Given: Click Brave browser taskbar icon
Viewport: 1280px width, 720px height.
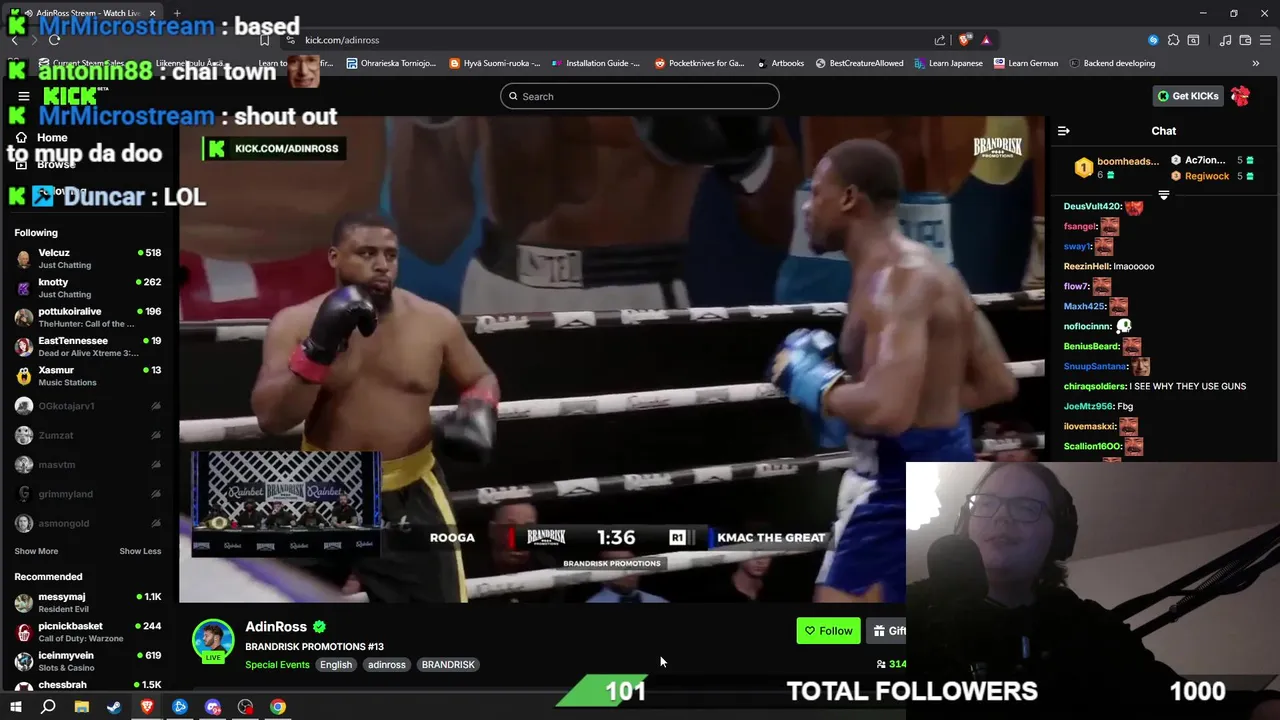Looking at the screenshot, I should (x=147, y=707).
